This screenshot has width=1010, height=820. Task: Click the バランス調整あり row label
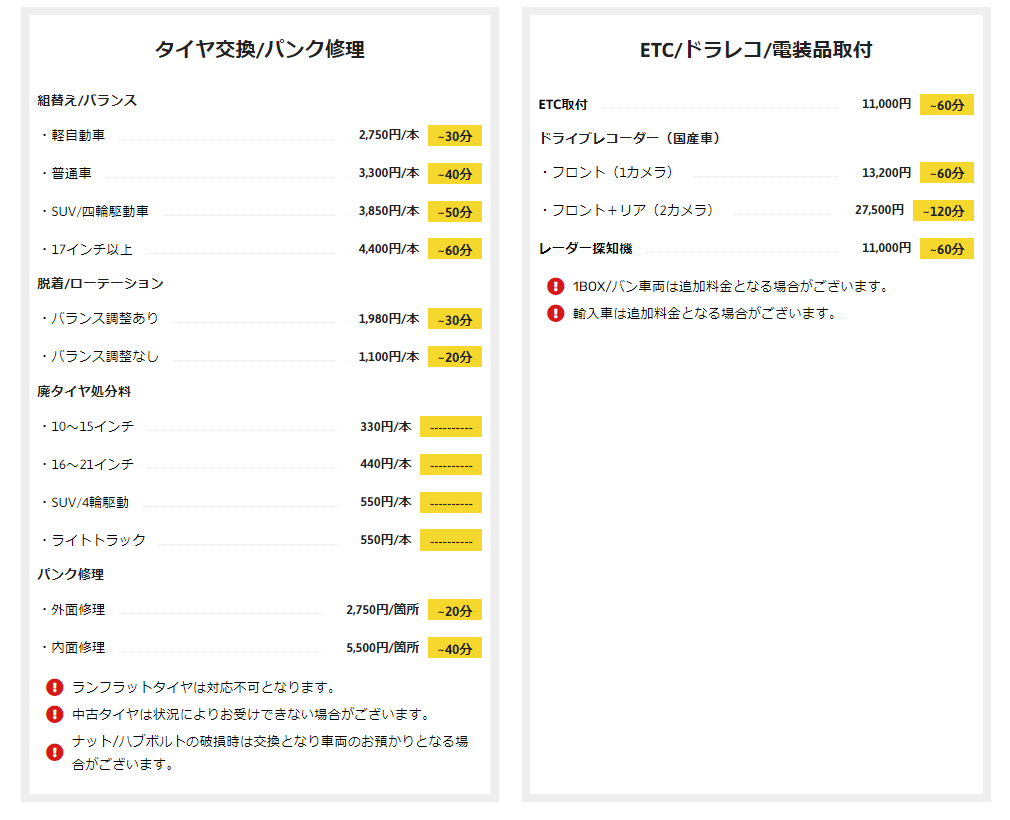tap(104, 318)
